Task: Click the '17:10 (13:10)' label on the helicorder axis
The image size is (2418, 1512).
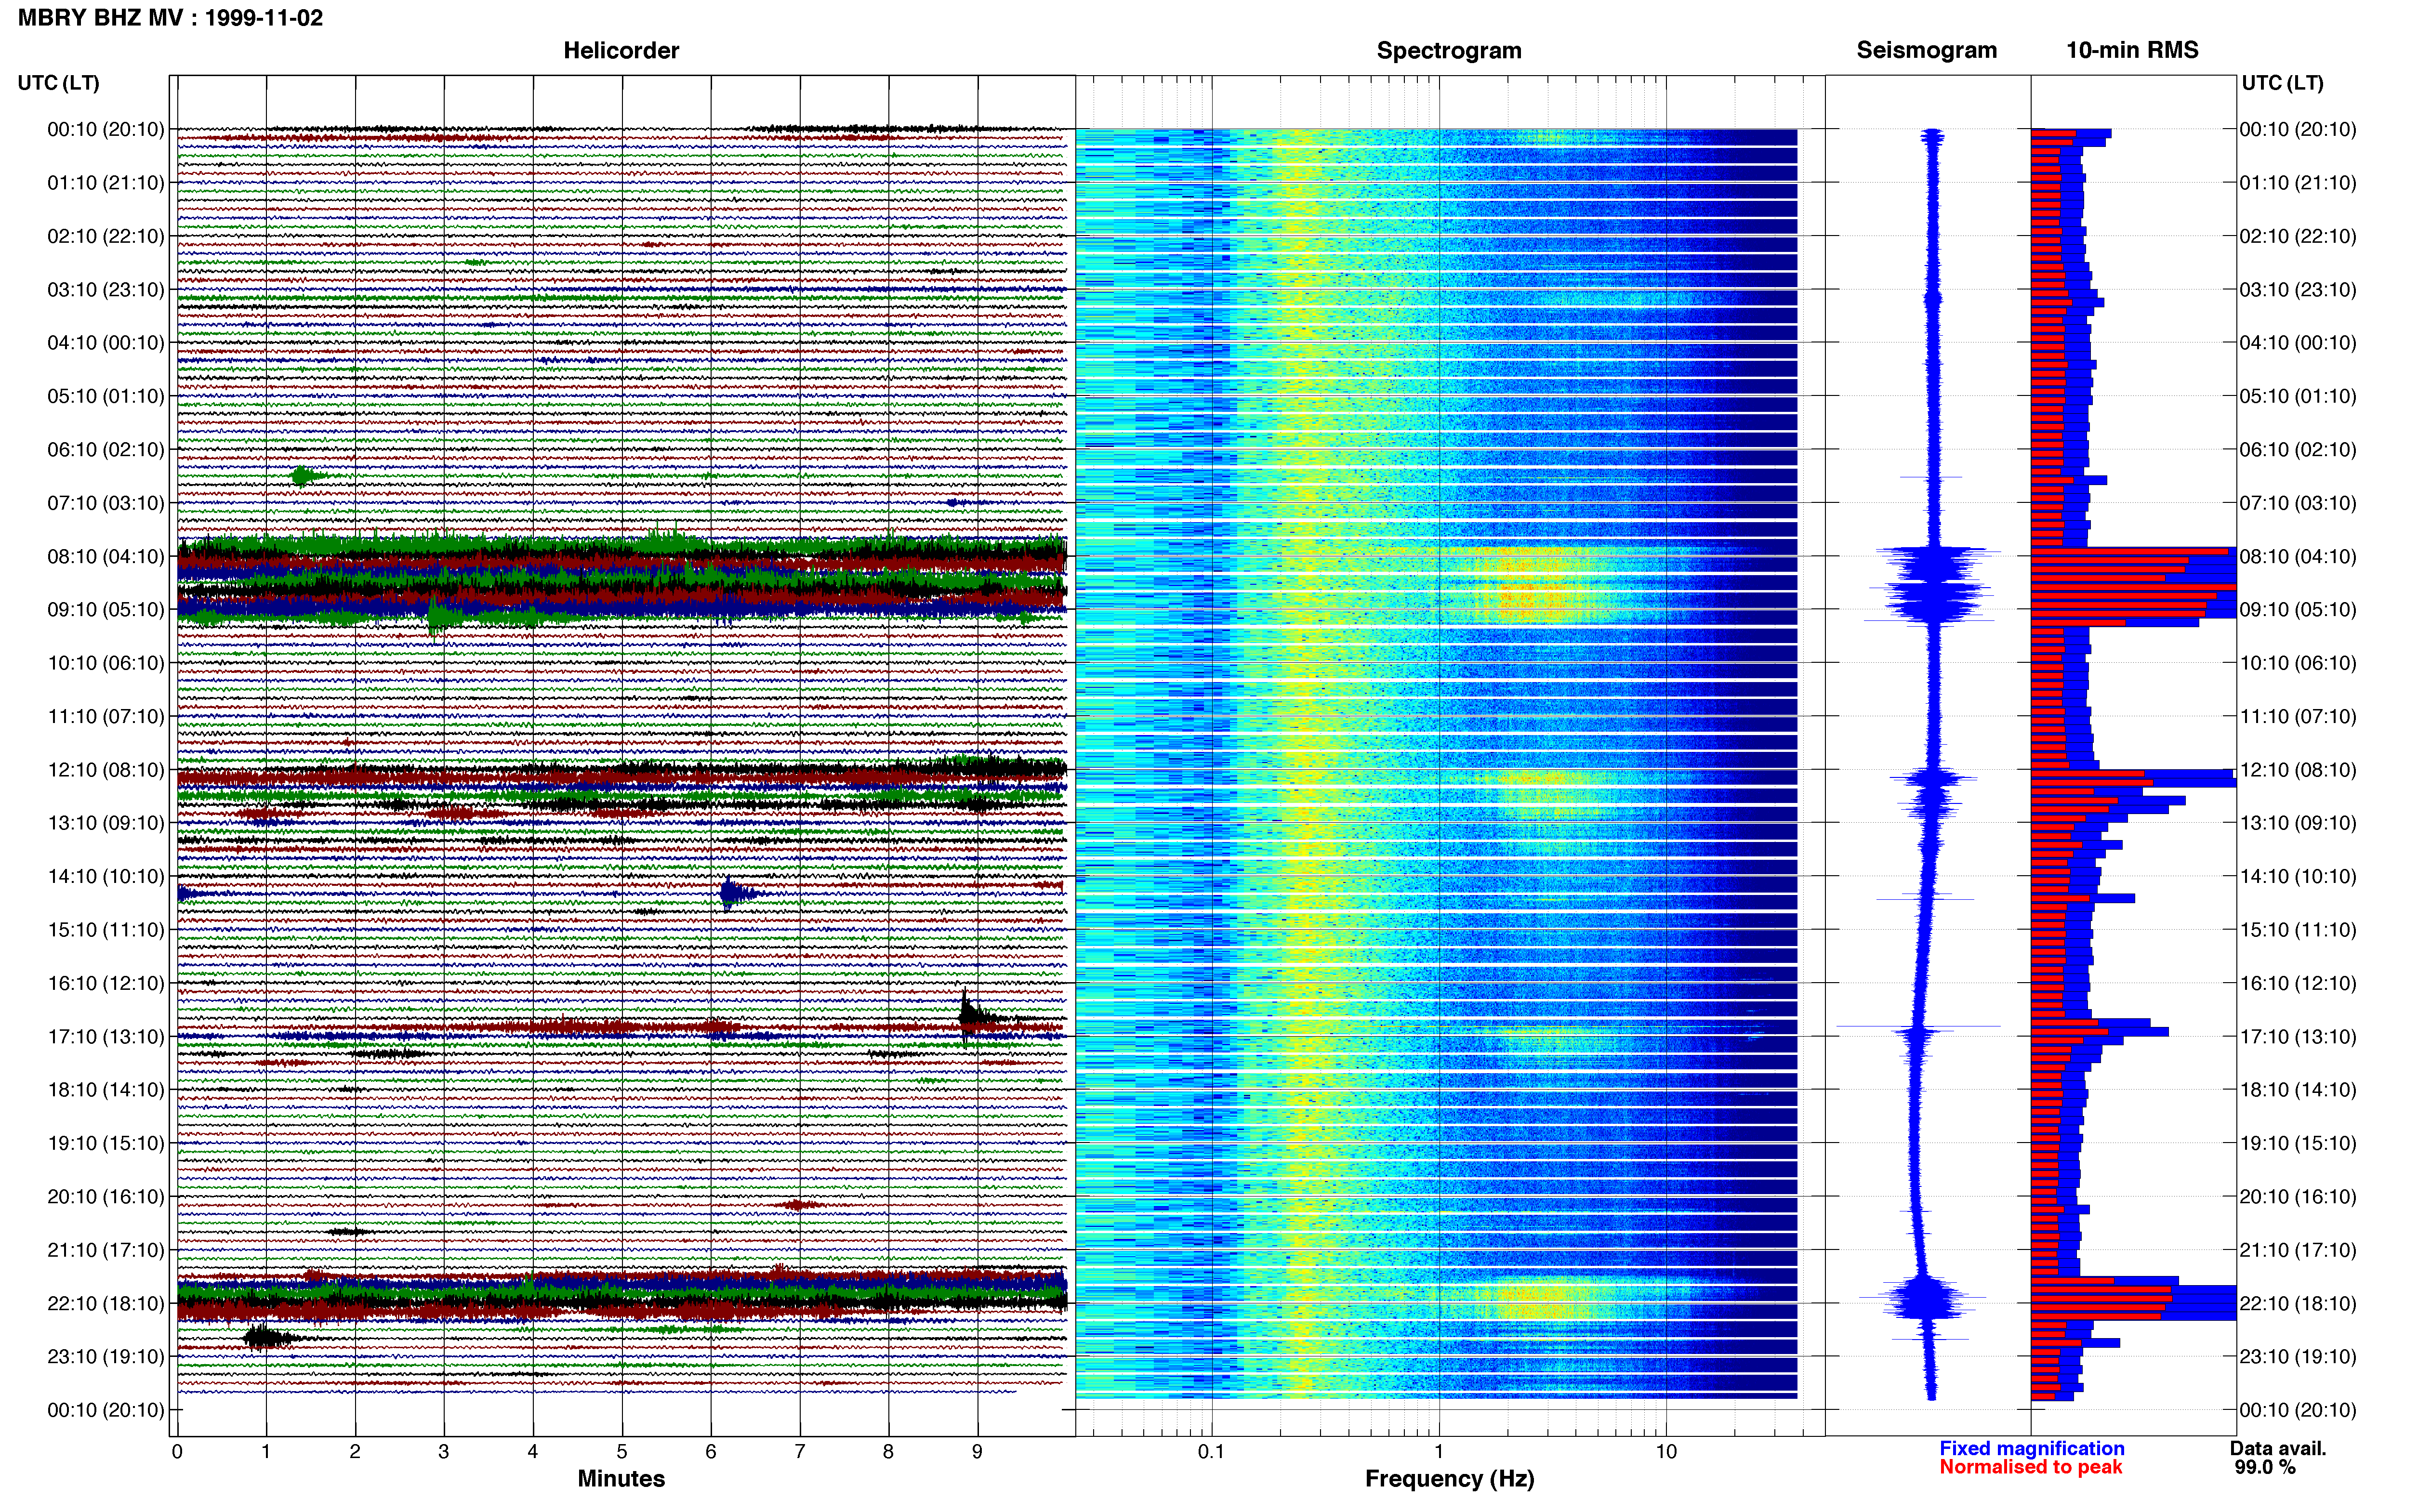Action: pos(105,1036)
